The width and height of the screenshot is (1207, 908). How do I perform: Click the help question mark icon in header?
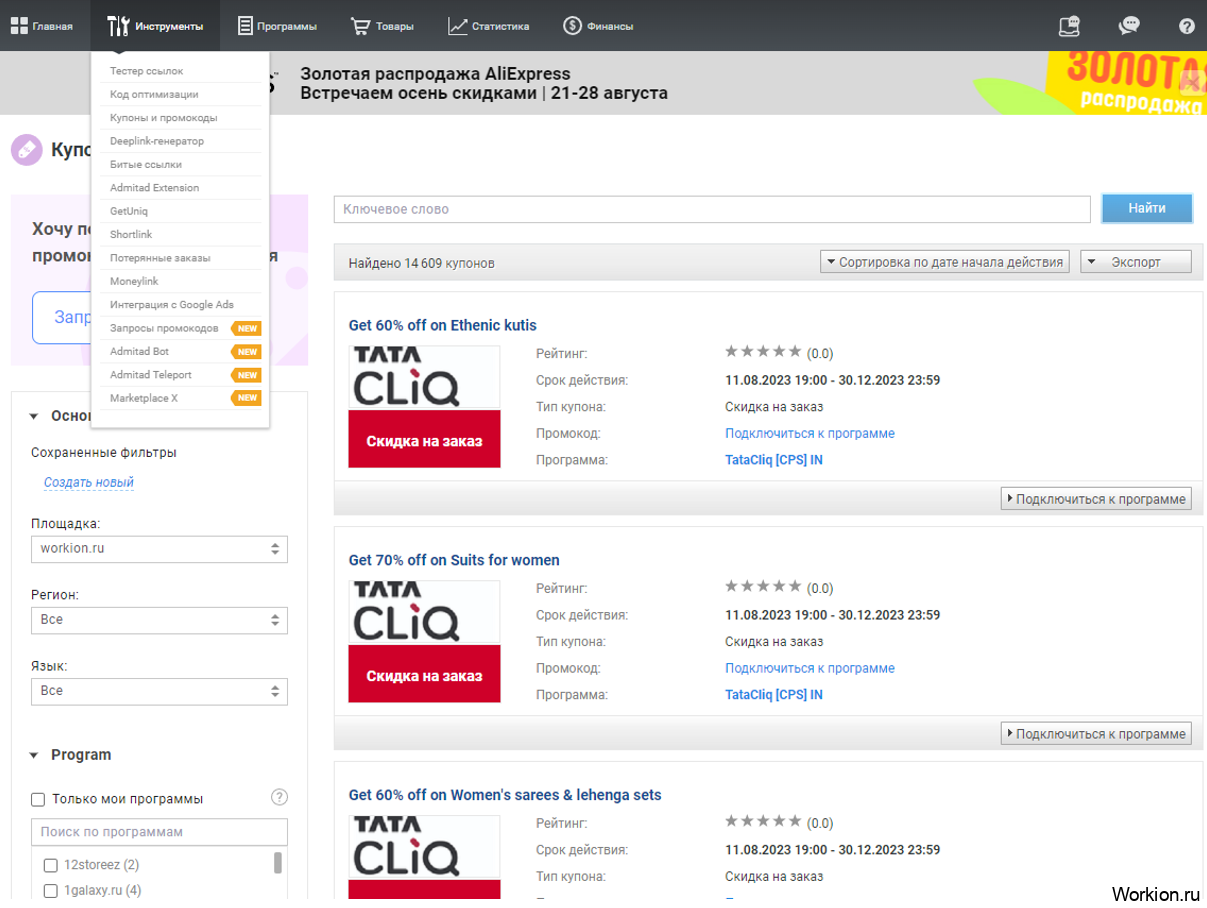1187,26
